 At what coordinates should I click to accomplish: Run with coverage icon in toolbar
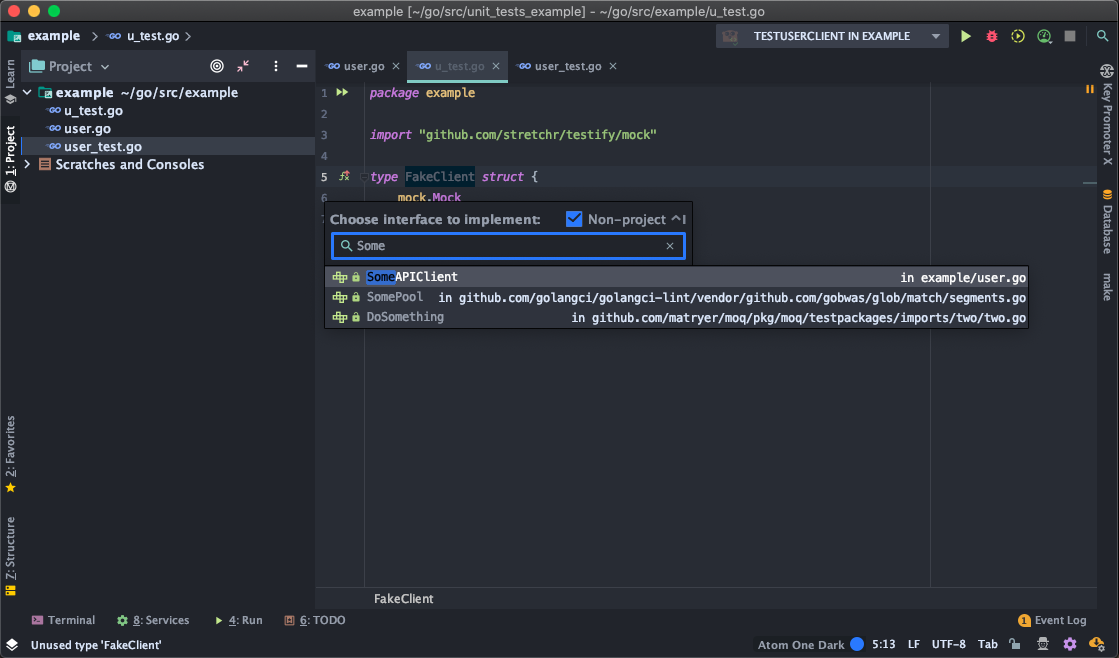pos(1018,36)
